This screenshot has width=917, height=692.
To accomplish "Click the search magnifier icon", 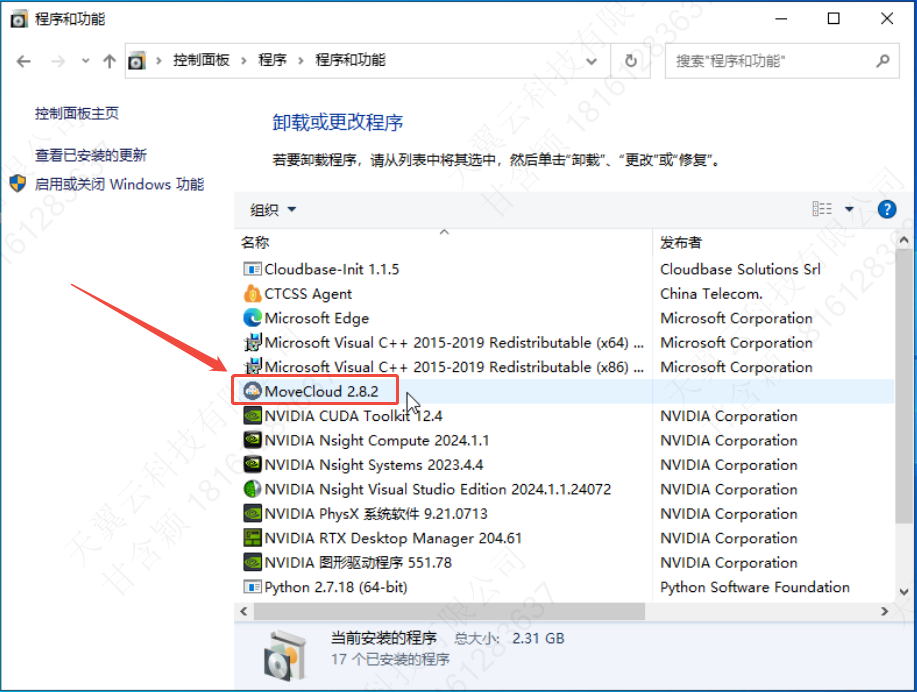I will tap(882, 60).
